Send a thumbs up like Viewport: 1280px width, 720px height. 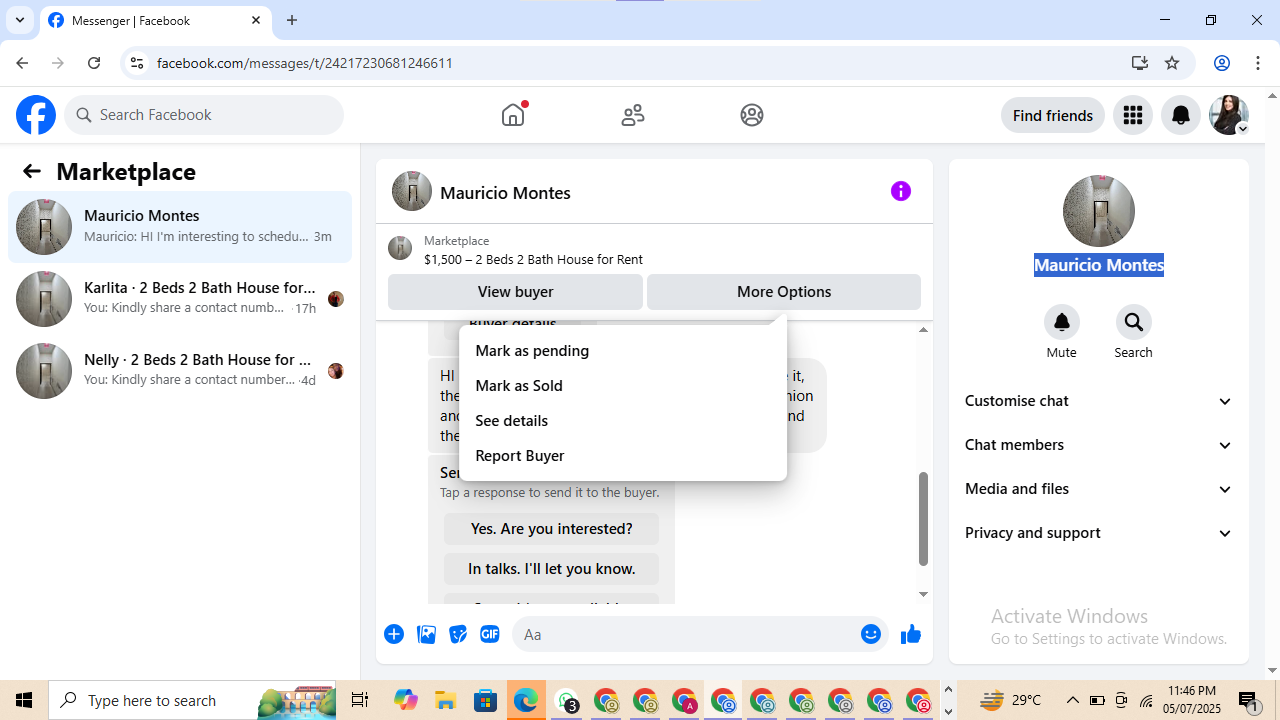[910, 634]
